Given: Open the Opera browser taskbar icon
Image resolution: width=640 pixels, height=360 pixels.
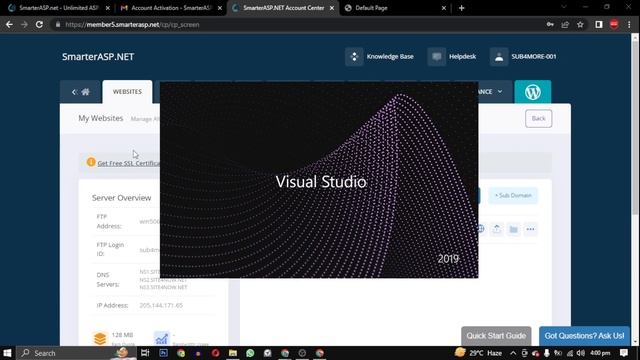Looking at the screenshot, I should click(216, 353).
